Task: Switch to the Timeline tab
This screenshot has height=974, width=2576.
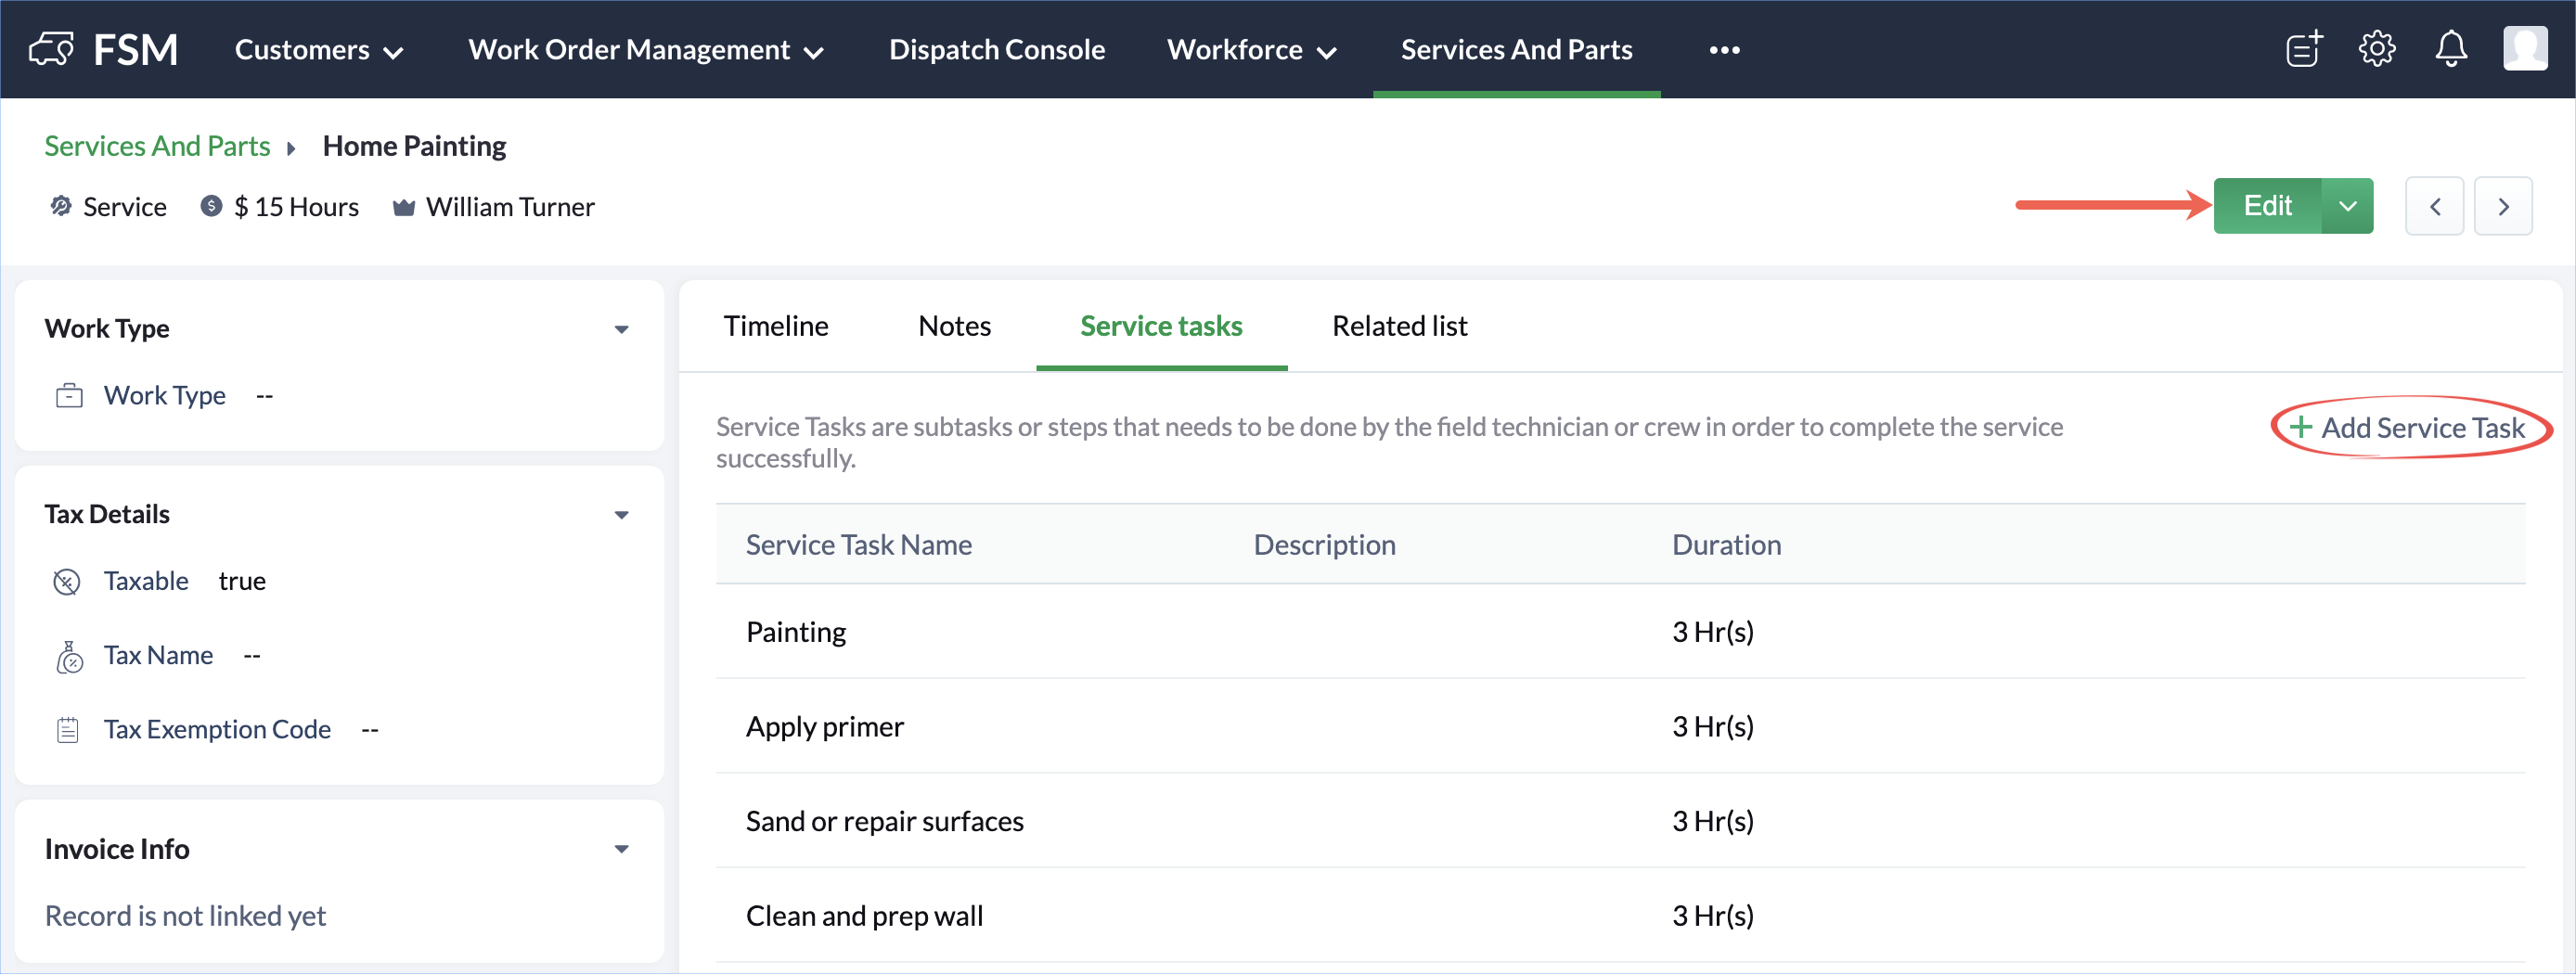Action: pyautogui.click(x=776, y=326)
